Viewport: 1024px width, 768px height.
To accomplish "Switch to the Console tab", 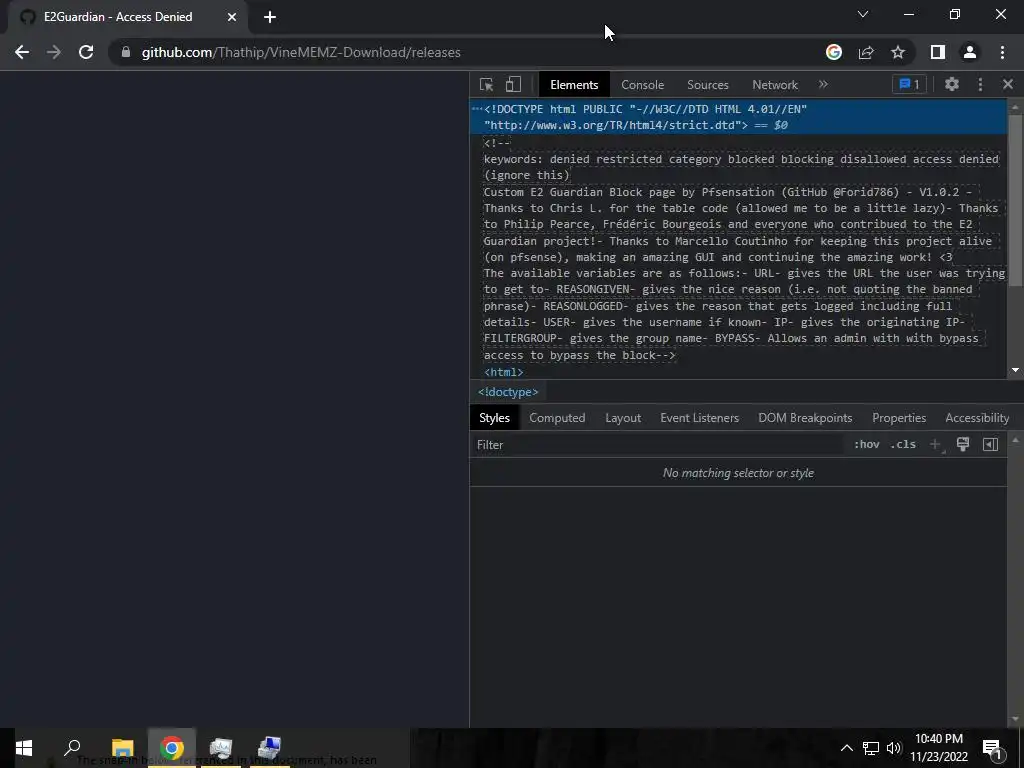I will point(642,85).
